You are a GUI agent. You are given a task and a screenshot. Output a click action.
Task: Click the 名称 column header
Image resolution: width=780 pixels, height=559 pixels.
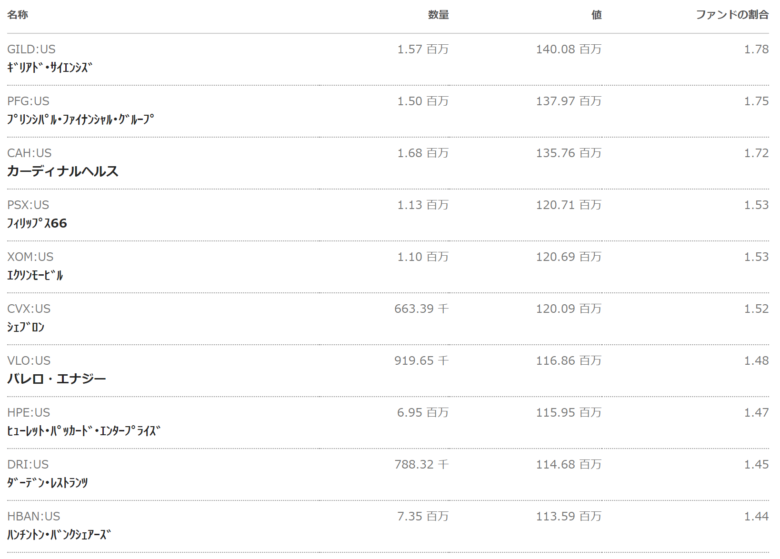click(17, 15)
